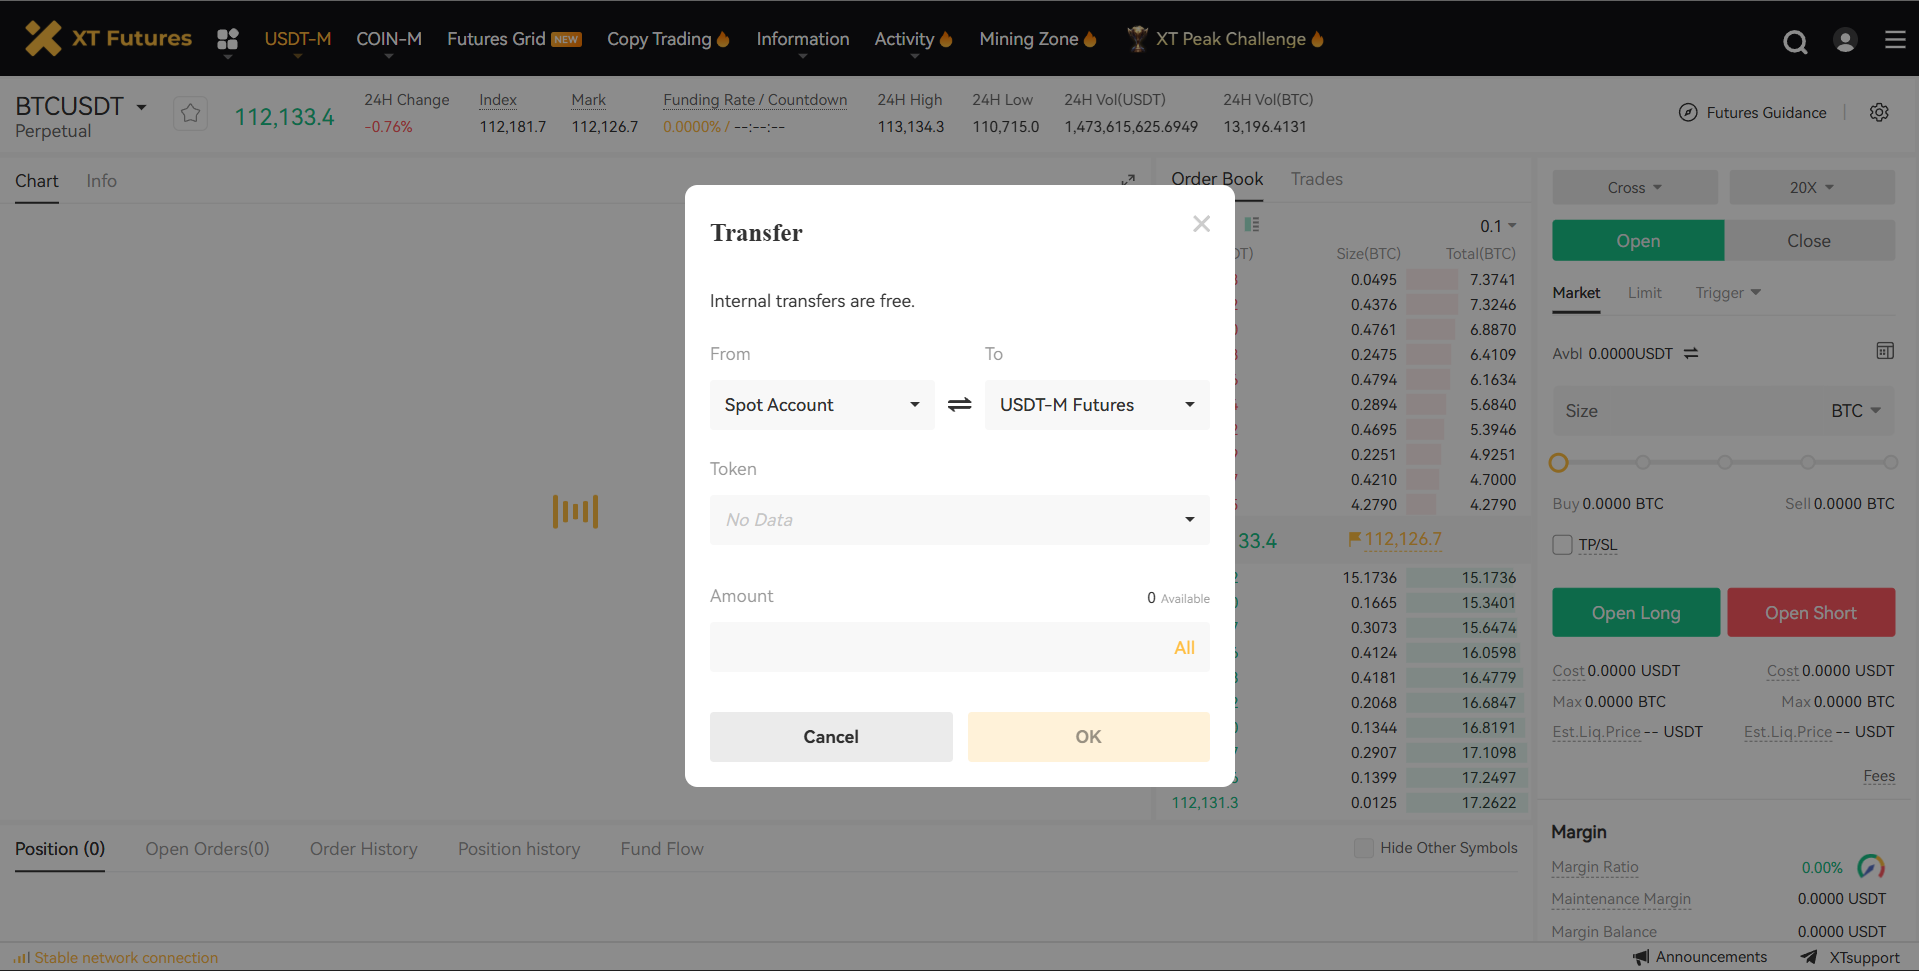Open the hamburger menu icon

click(x=1895, y=40)
